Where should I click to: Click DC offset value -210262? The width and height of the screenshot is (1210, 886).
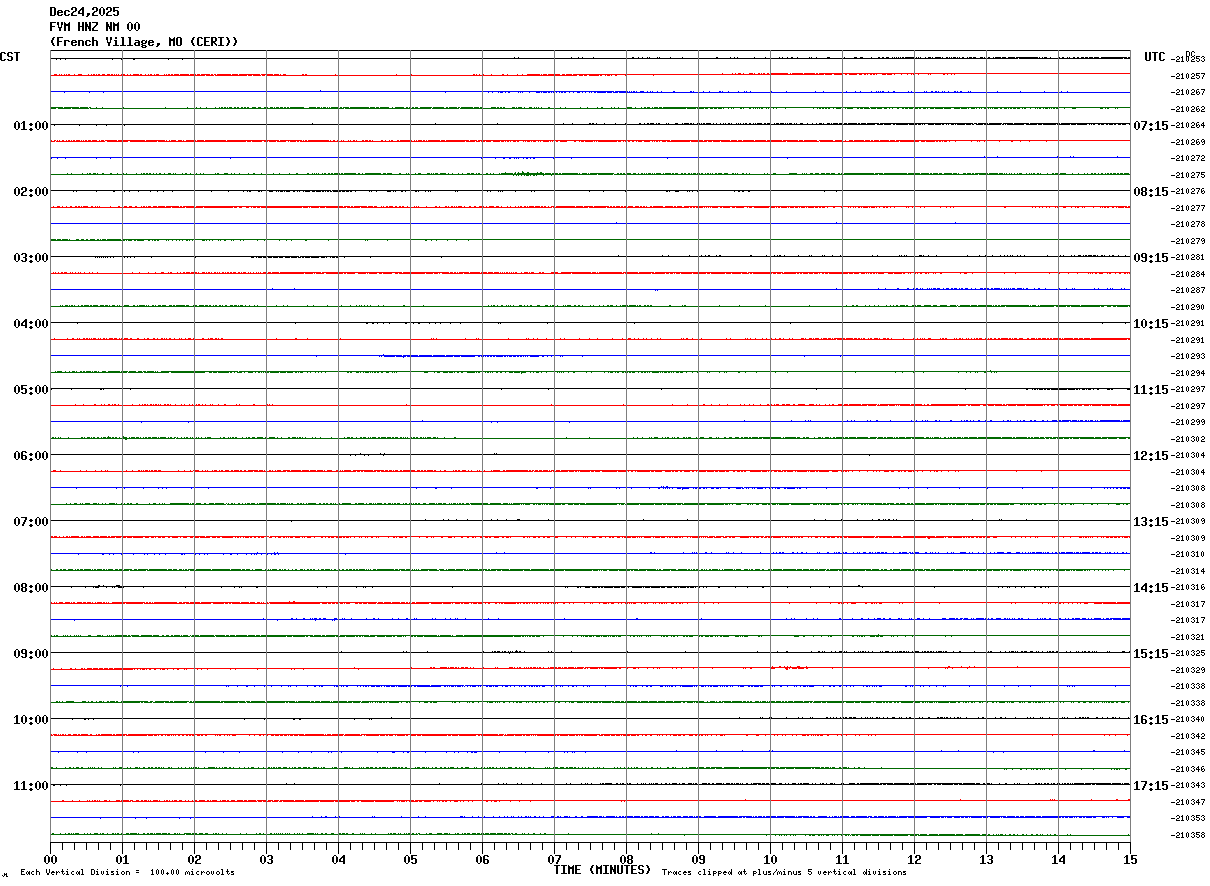[1188, 109]
